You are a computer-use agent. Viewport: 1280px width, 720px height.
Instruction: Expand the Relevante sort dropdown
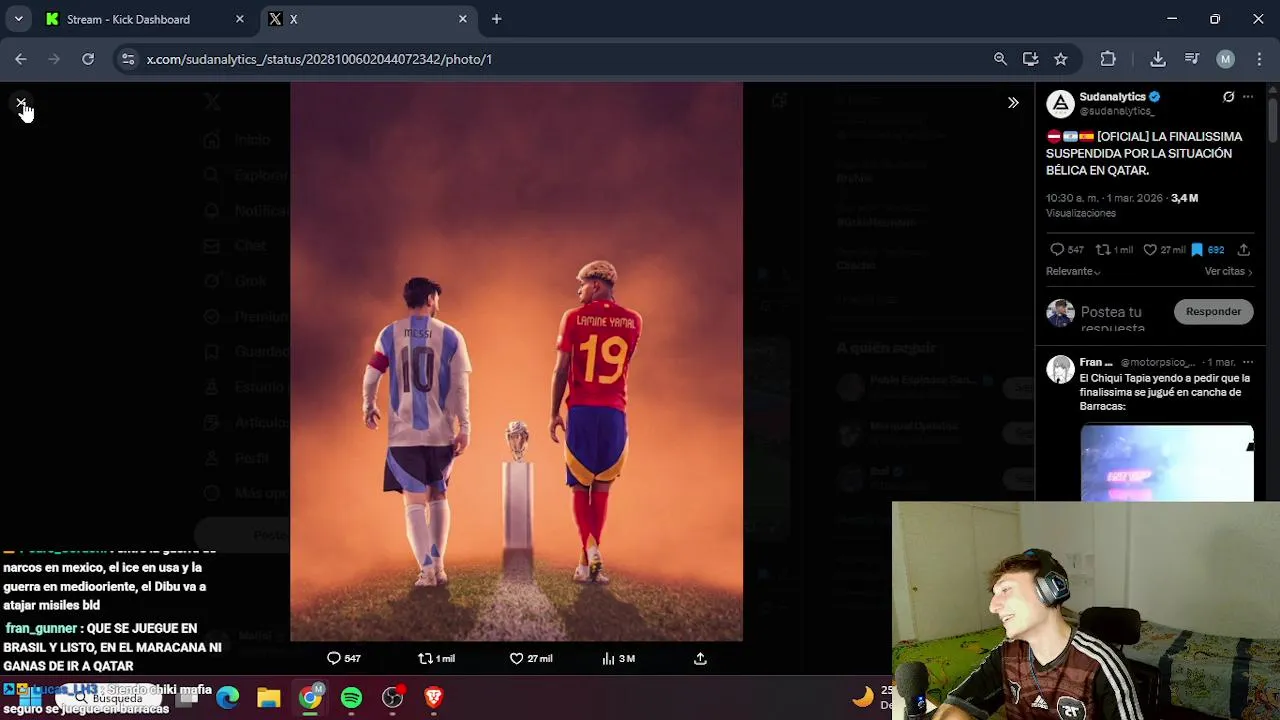click(1073, 271)
